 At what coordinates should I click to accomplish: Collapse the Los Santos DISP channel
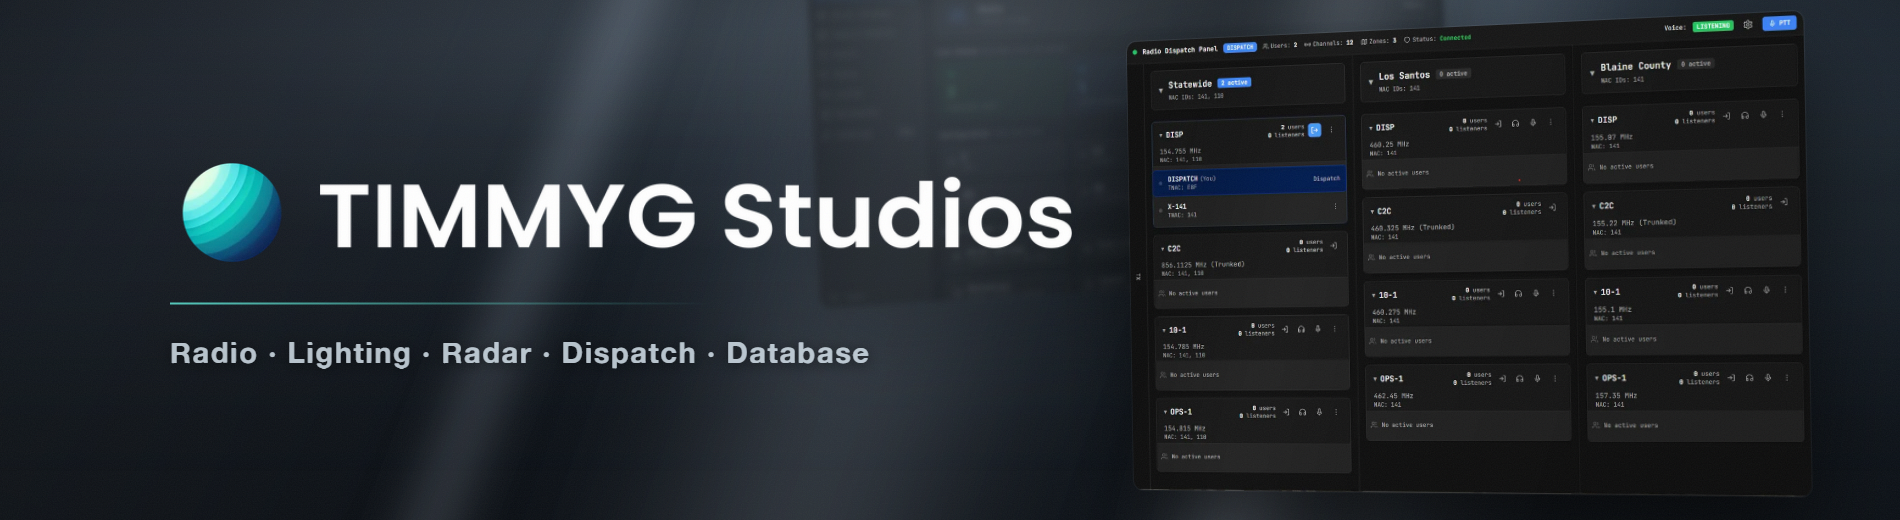click(1371, 128)
